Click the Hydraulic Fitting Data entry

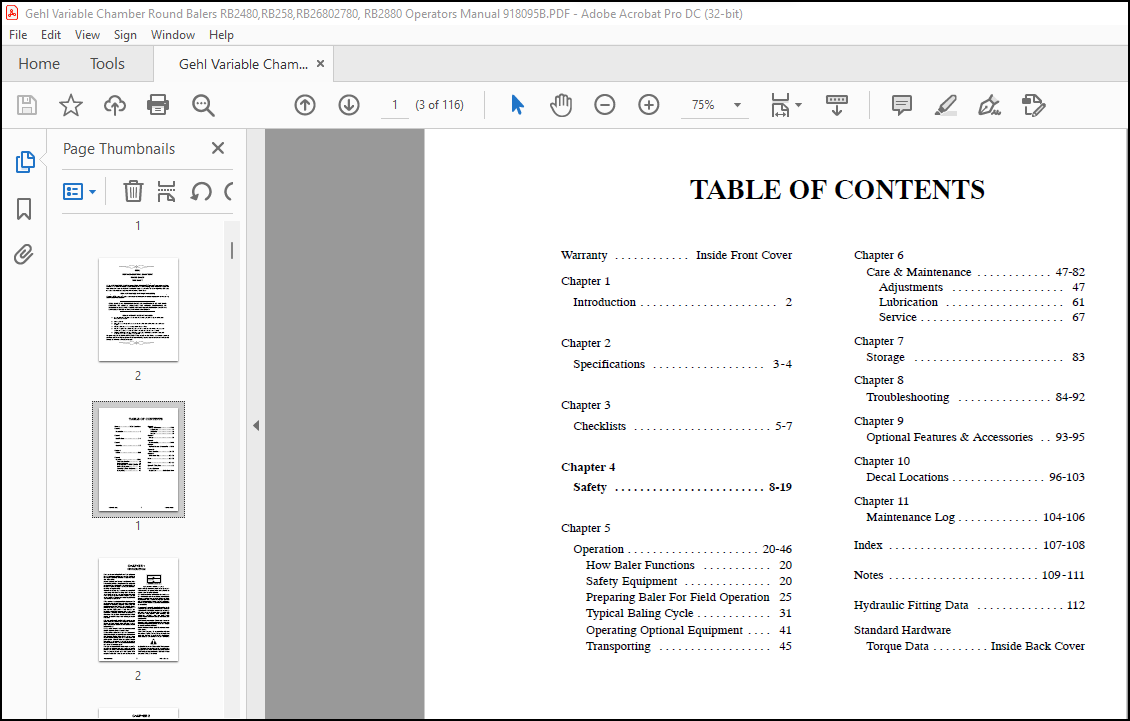[969, 605]
